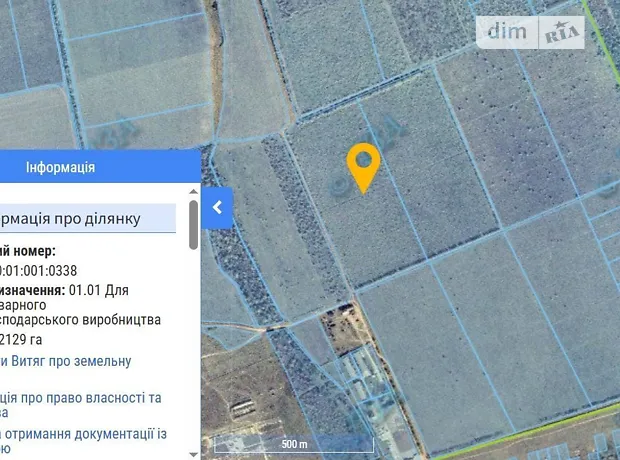
Task: Click the 500 m map scale bar
Action: [293, 444]
